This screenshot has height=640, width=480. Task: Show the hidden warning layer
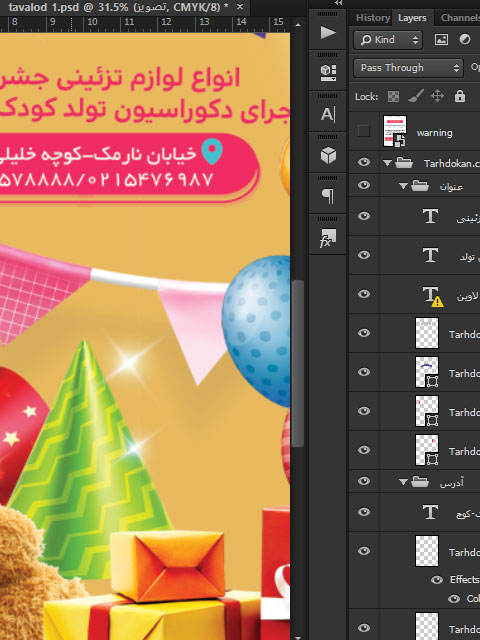[x=363, y=131]
